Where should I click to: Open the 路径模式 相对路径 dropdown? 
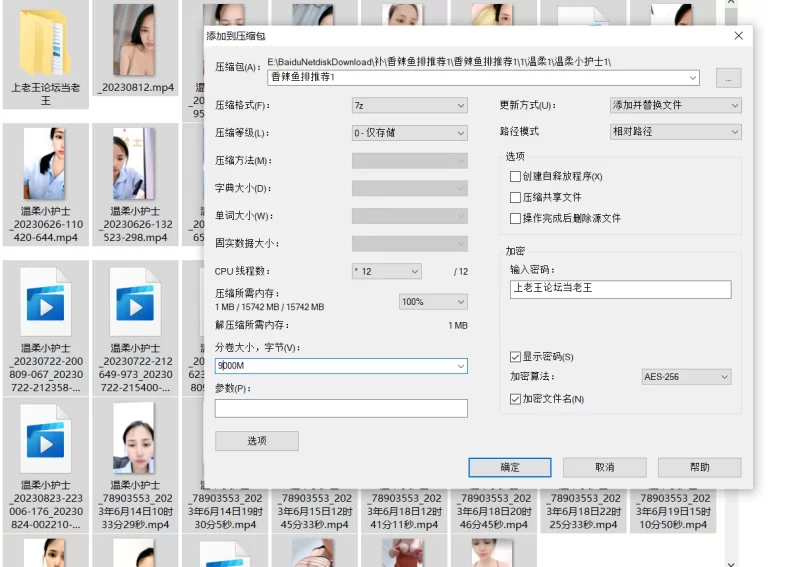pyautogui.click(x=676, y=132)
